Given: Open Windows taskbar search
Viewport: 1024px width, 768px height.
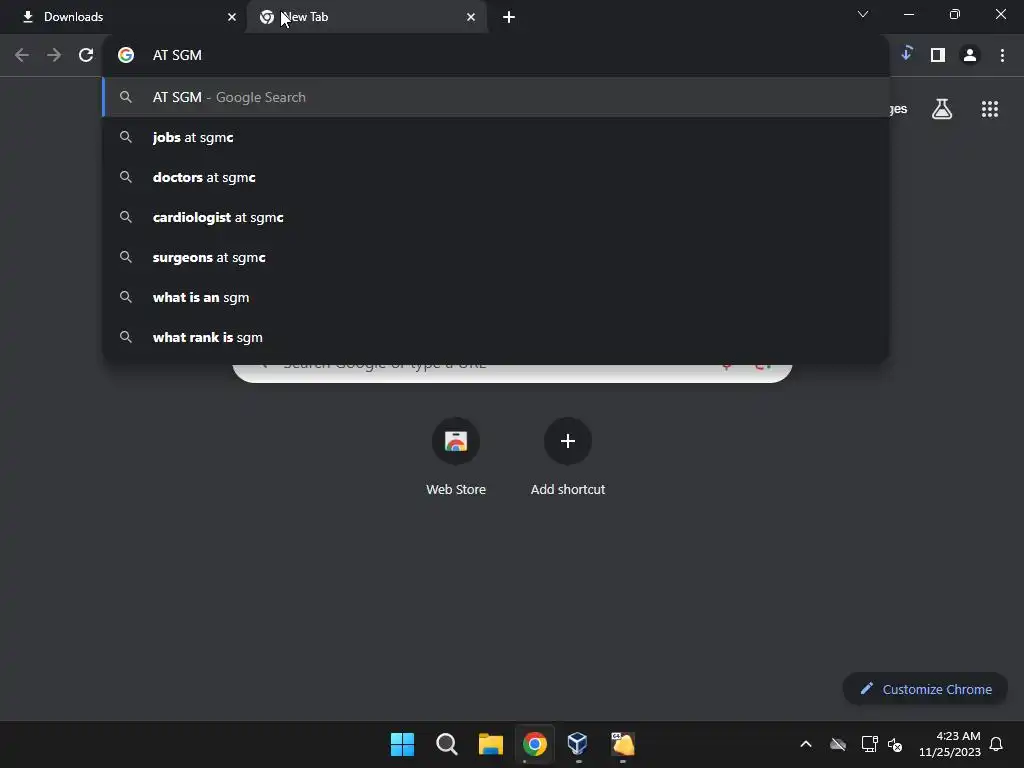Looking at the screenshot, I should tap(447, 744).
